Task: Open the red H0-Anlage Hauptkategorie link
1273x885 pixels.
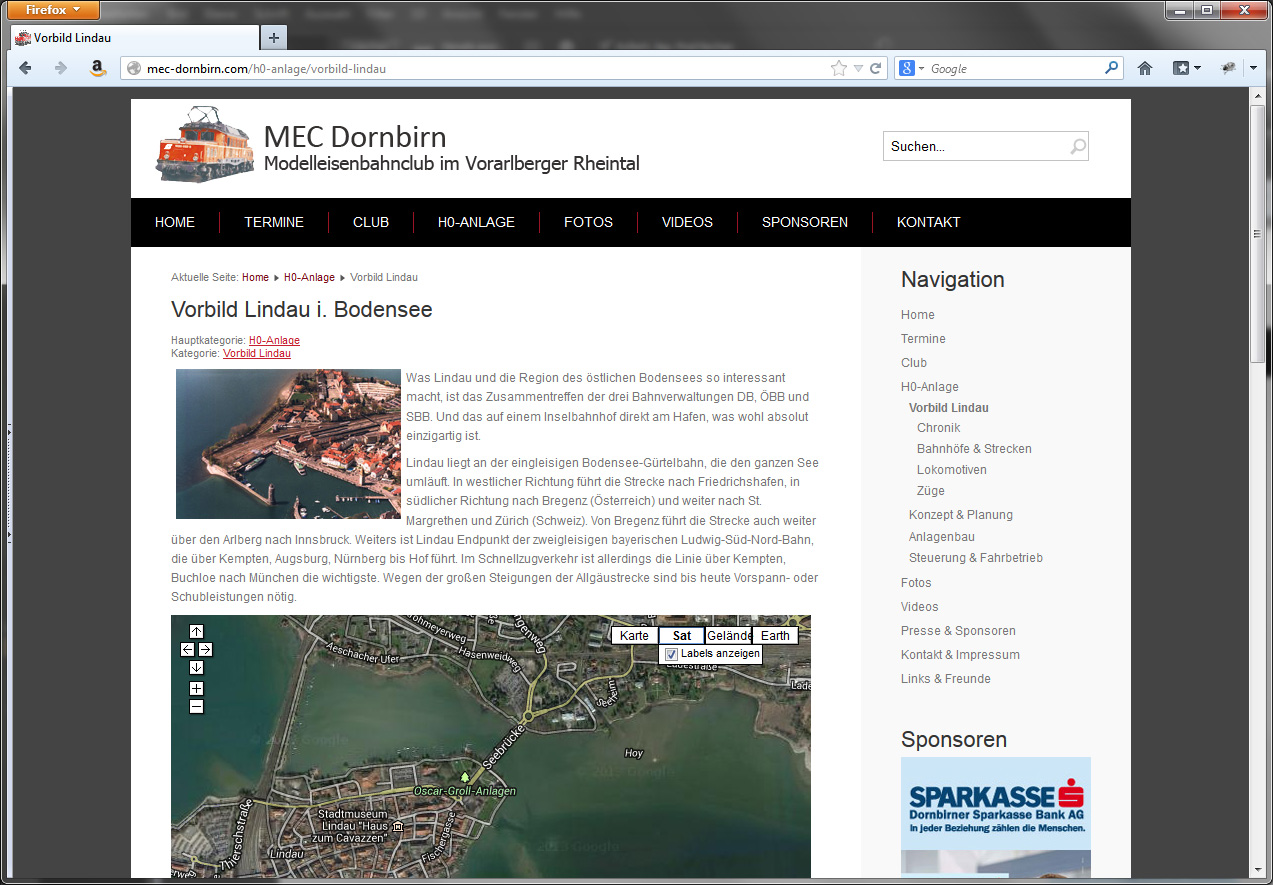Action: point(274,341)
